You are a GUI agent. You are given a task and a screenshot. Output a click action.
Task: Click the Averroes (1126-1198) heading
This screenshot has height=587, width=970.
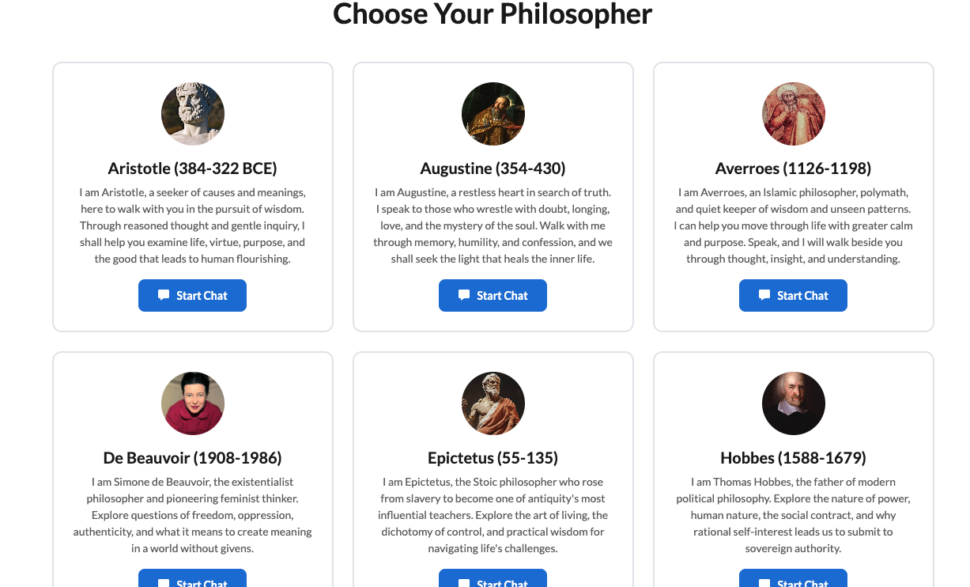tap(793, 168)
